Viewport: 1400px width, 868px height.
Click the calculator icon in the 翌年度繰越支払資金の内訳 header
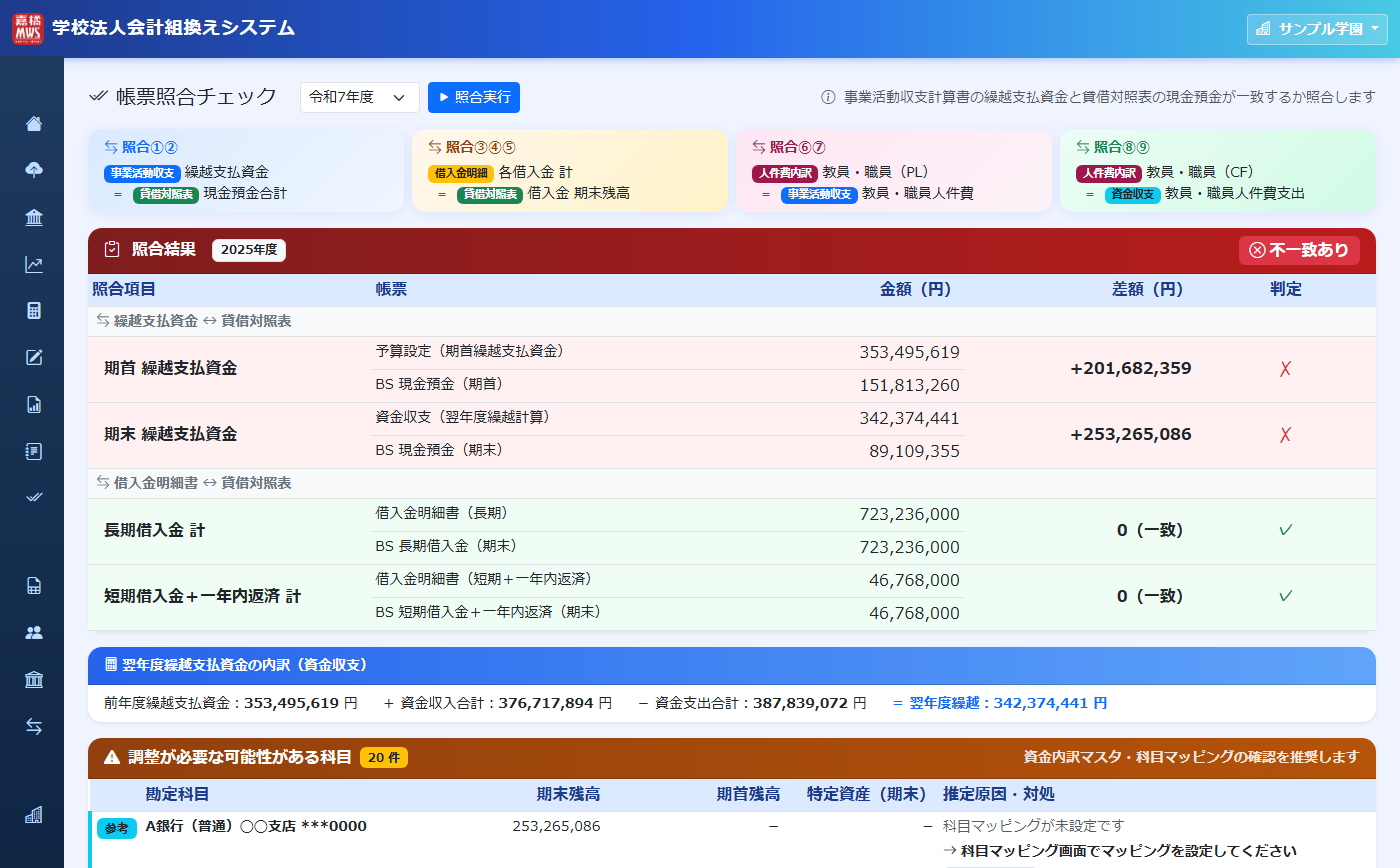(111, 665)
